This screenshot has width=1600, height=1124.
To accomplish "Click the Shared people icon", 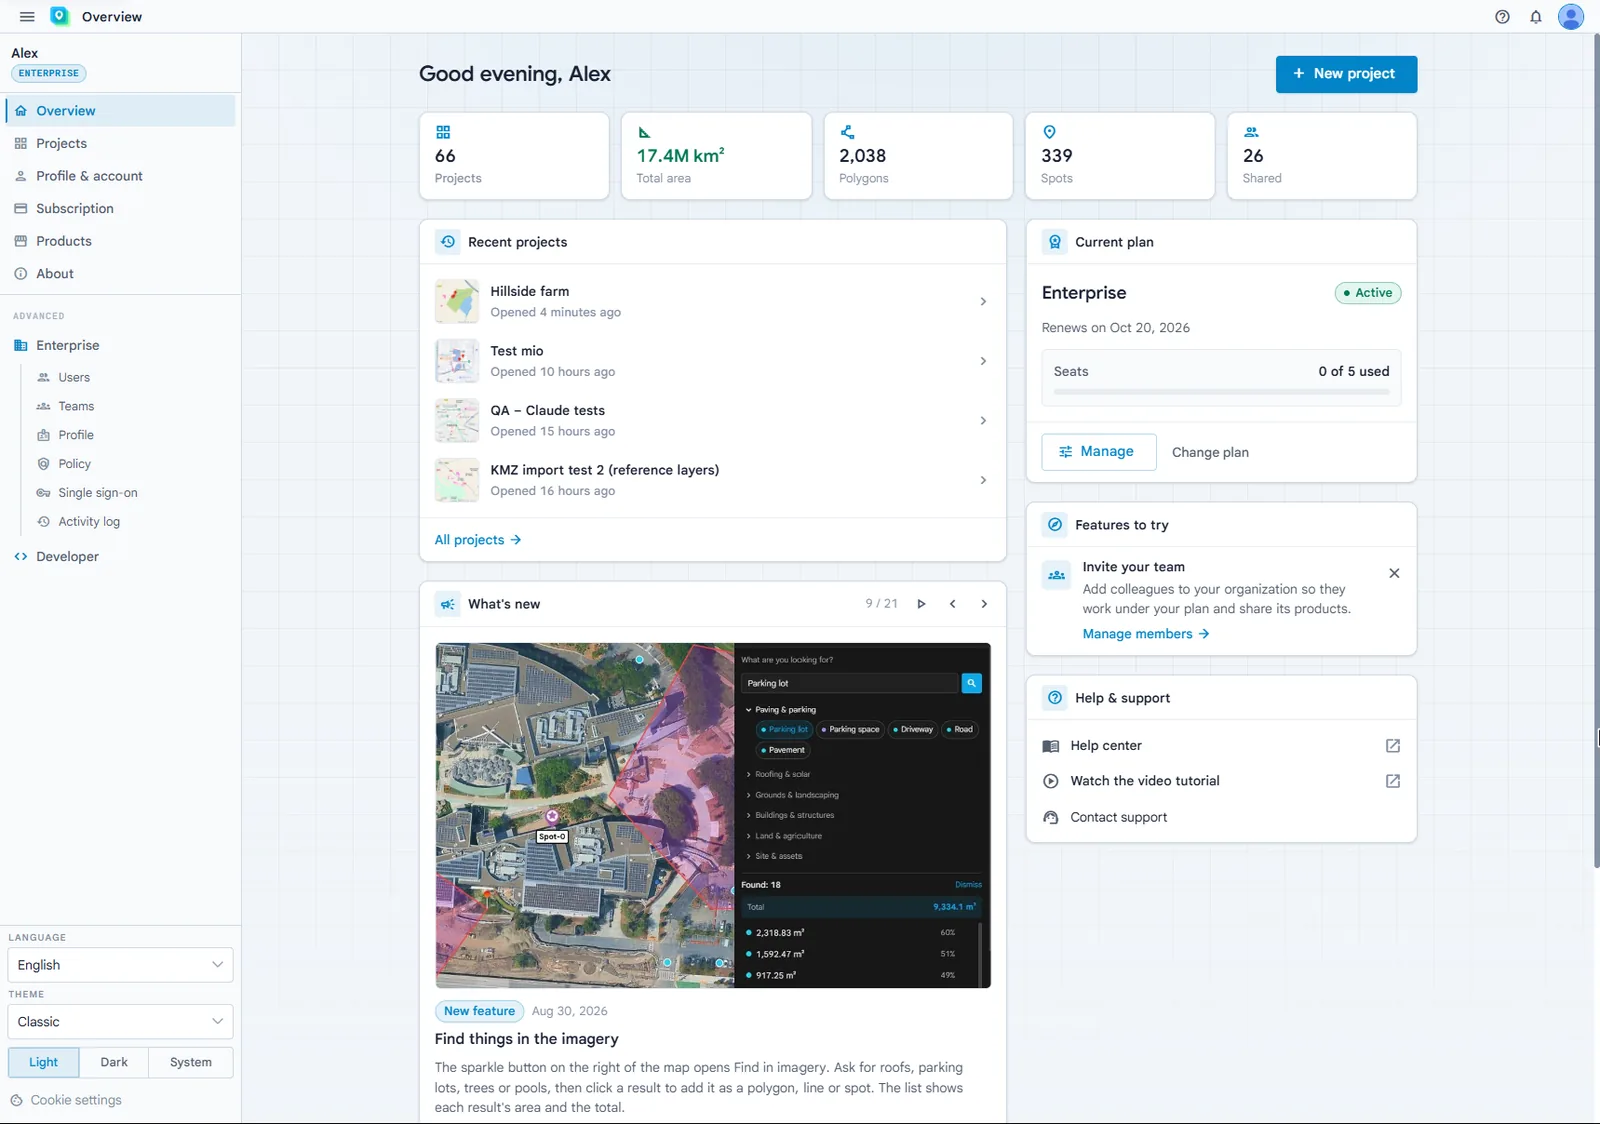I will [x=1251, y=132].
